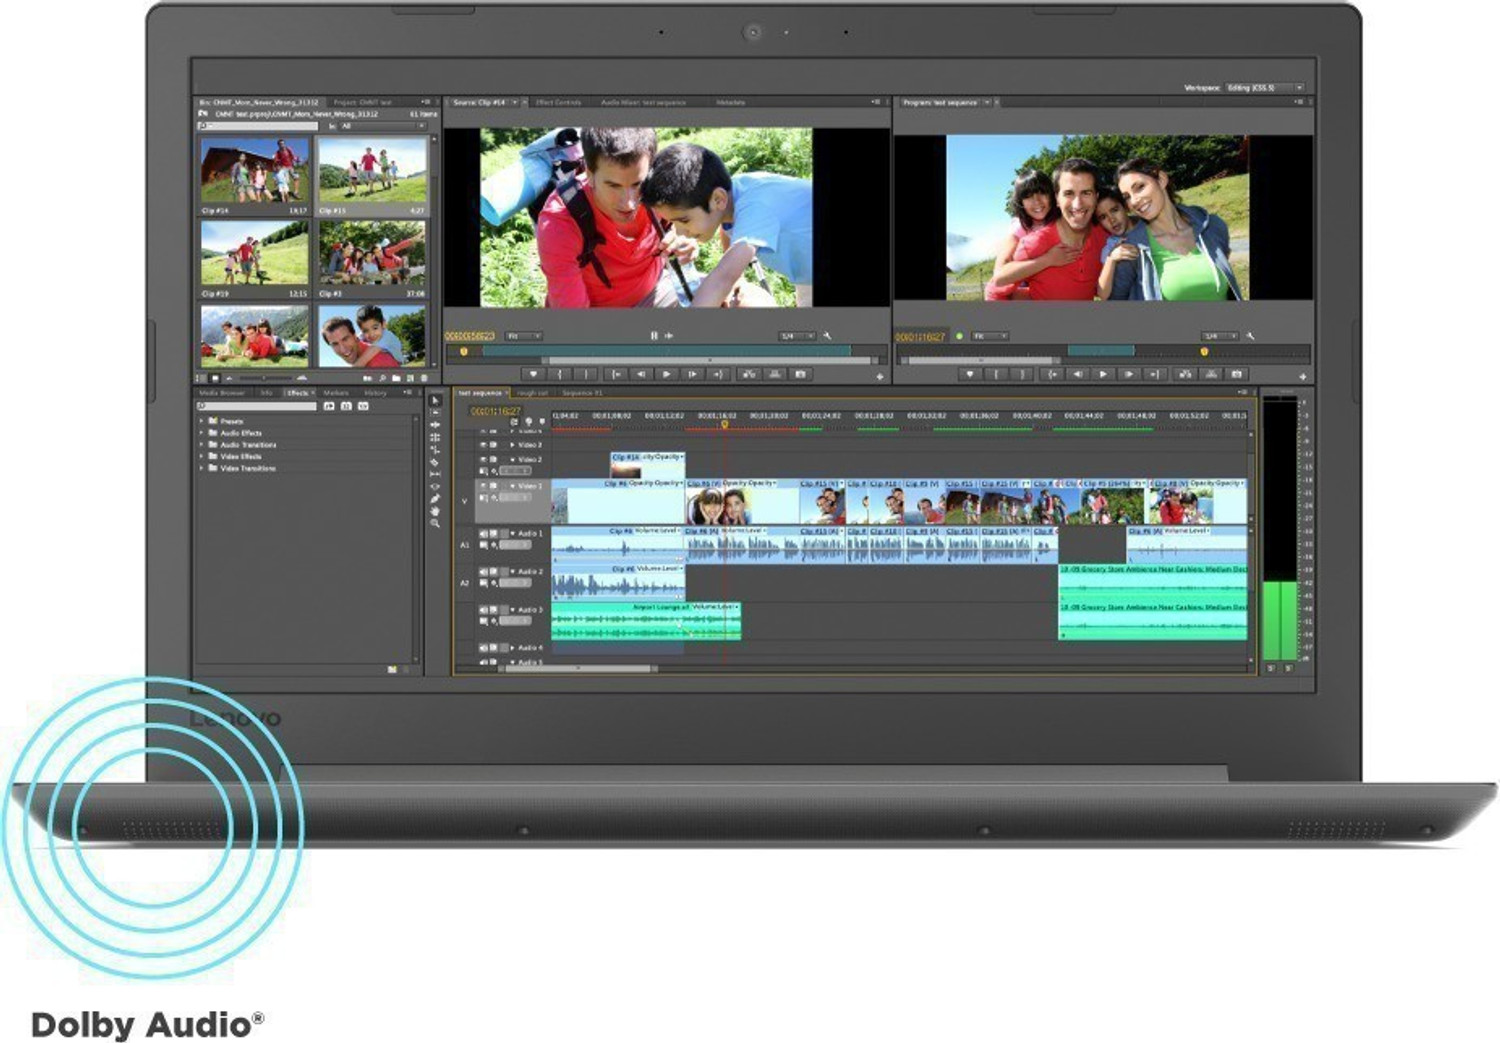Expand the Video Effects folder
Image resolution: width=1500 pixels, height=1043 pixels.
(x=202, y=456)
